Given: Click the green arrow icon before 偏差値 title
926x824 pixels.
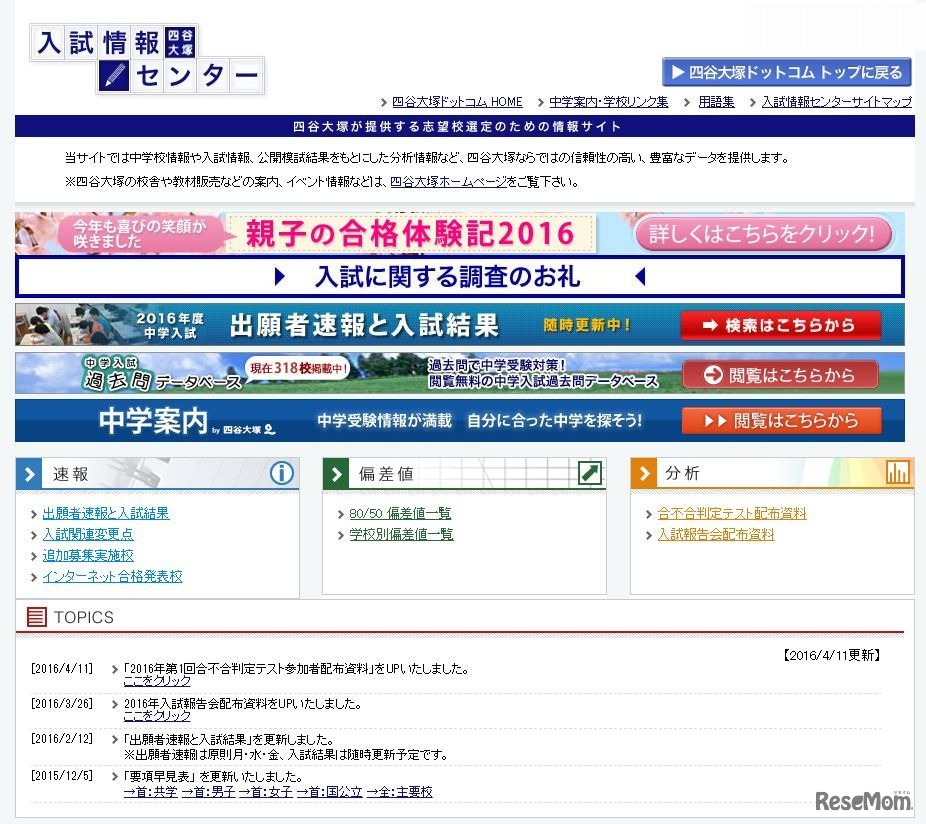Looking at the screenshot, I should 335,473.
